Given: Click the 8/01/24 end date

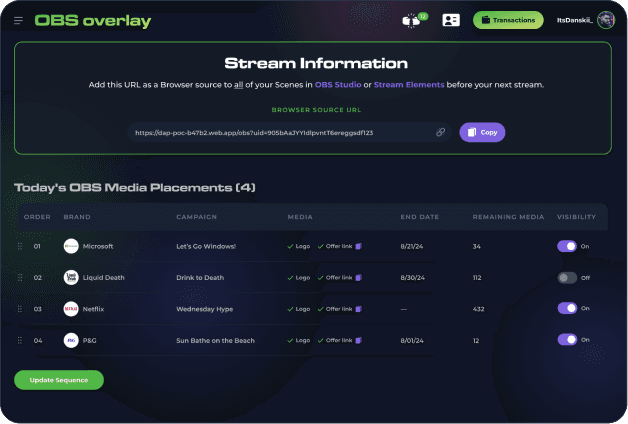Looking at the screenshot, I should click(x=412, y=340).
